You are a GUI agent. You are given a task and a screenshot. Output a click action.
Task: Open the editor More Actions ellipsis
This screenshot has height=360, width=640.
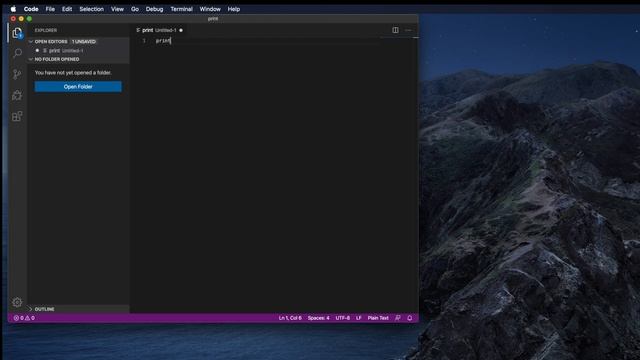coord(408,30)
